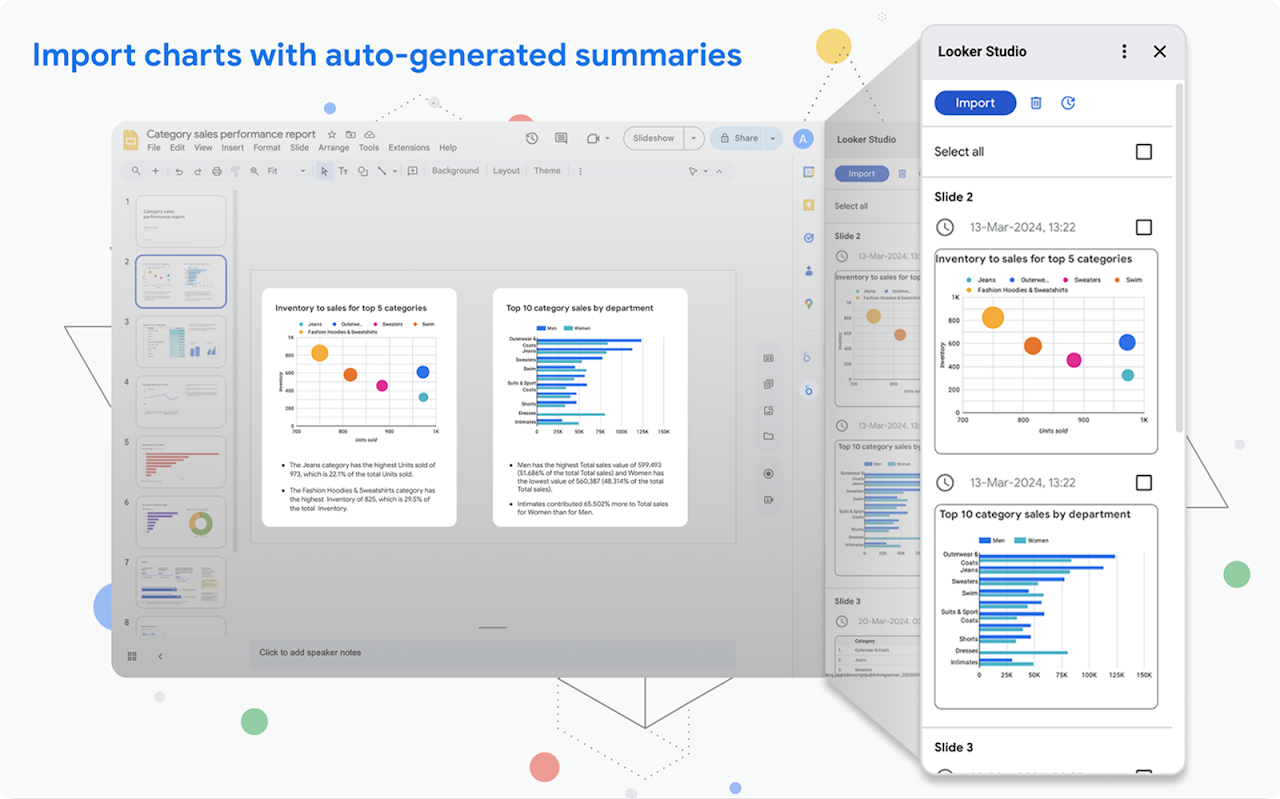
Task: Check the box for Inventory to sales chart
Action: 1144,228
